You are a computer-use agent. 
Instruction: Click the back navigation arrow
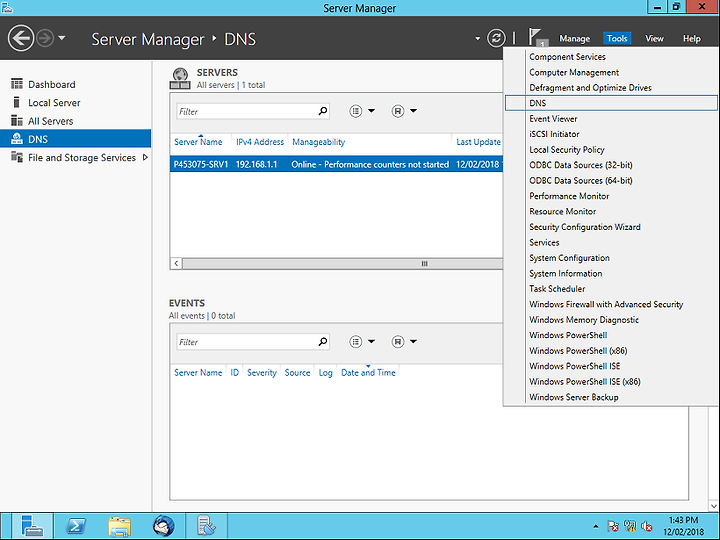[21, 38]
